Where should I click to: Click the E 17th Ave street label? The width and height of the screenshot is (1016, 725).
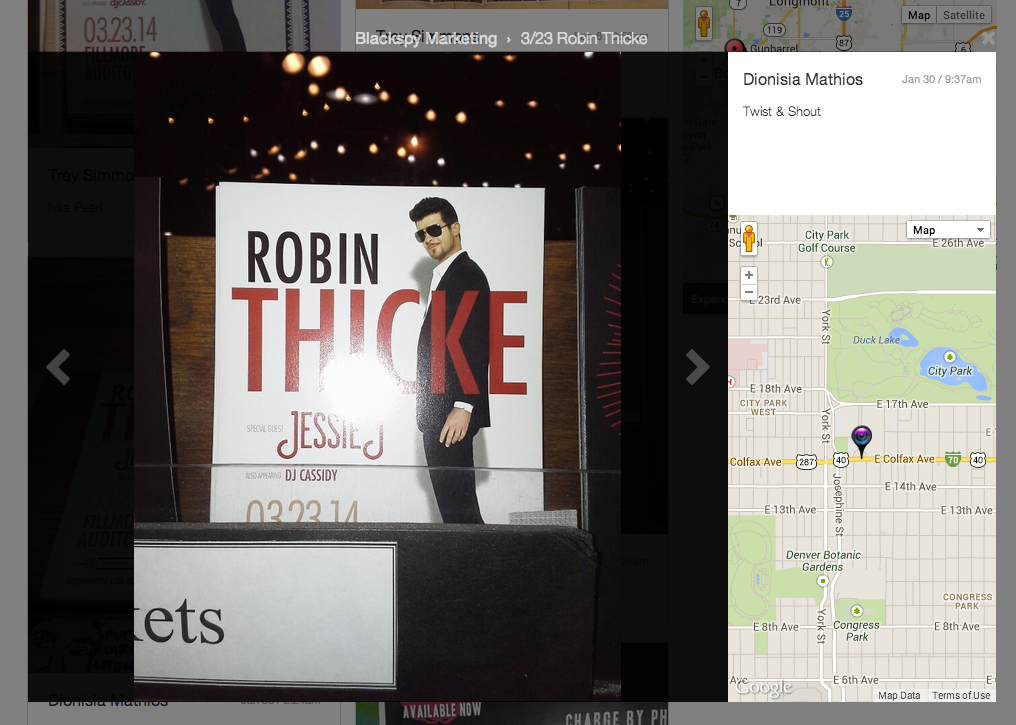(903, 404)
